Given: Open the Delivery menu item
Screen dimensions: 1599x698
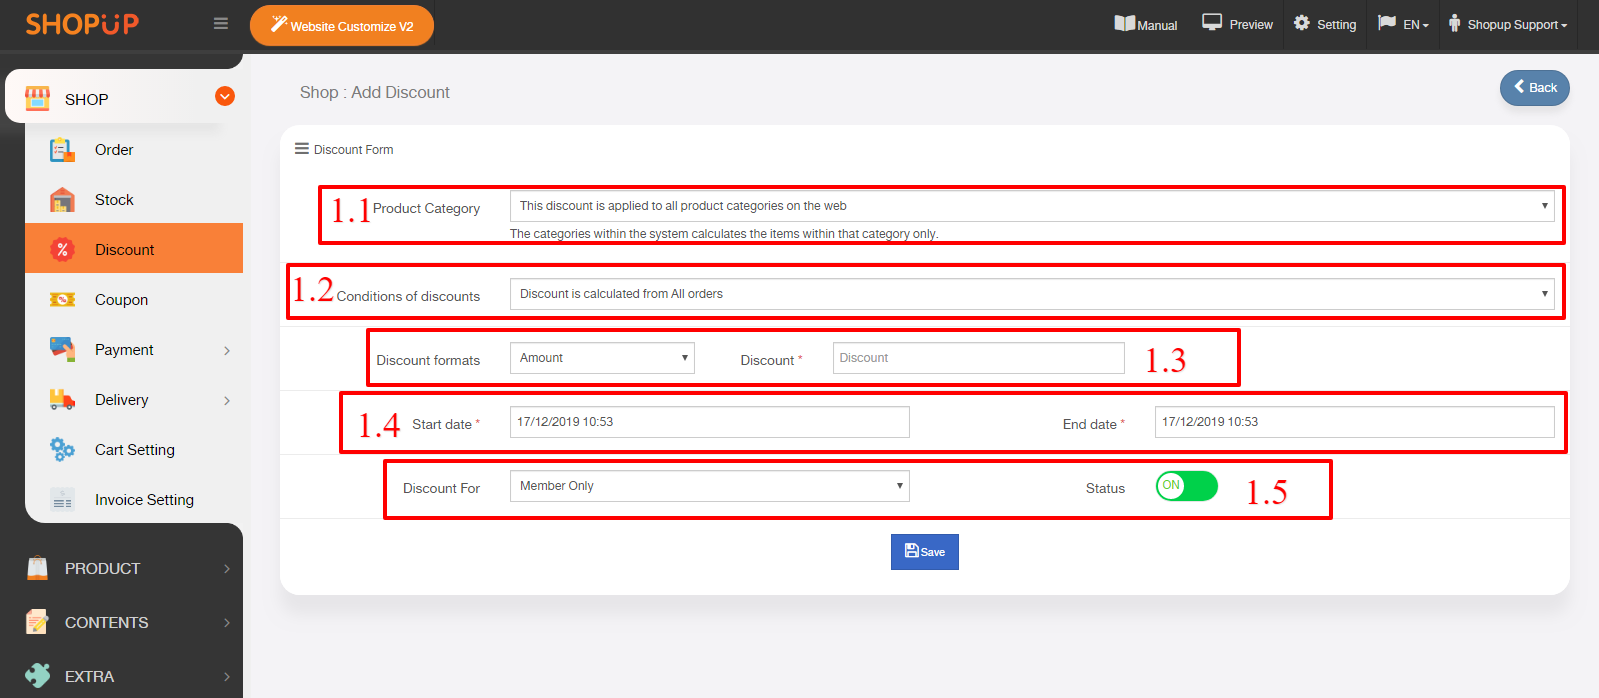Looking at the screenshot, I should click(121, 400).
